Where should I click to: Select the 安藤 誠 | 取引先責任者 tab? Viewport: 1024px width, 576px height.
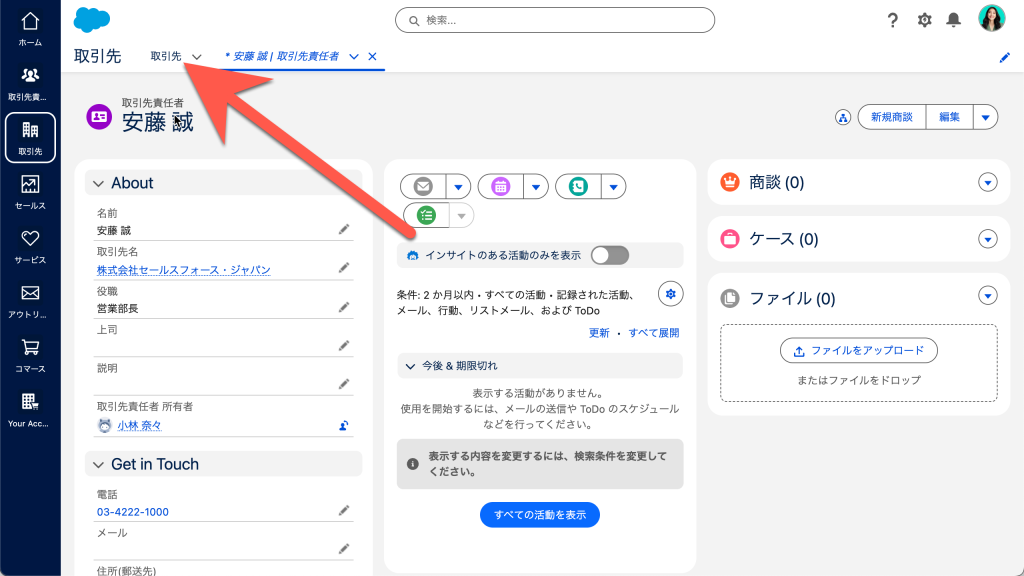pyautogui.click(x=282, y=57)
